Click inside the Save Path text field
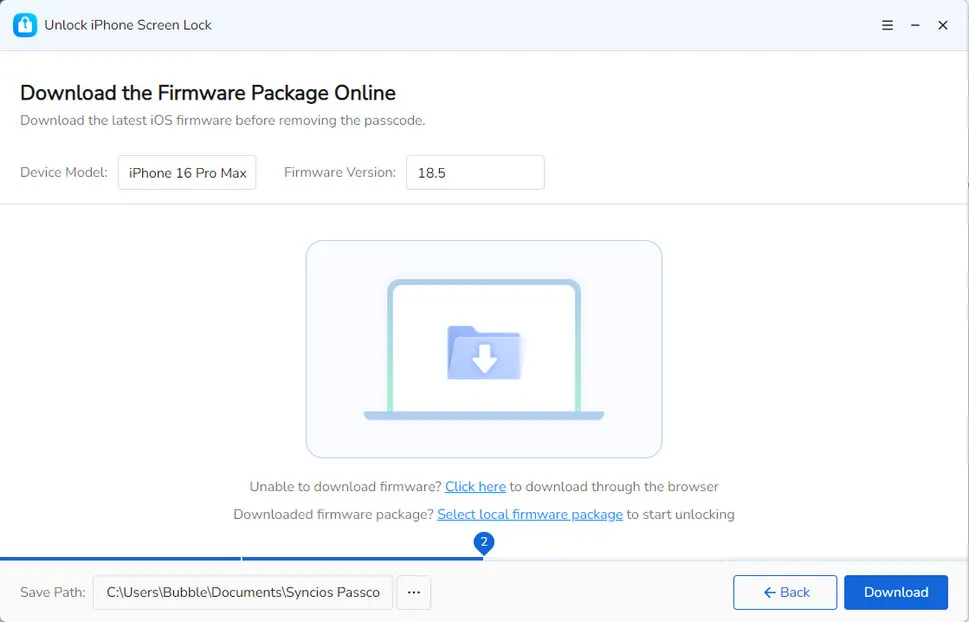 click(x=243, y=592)
